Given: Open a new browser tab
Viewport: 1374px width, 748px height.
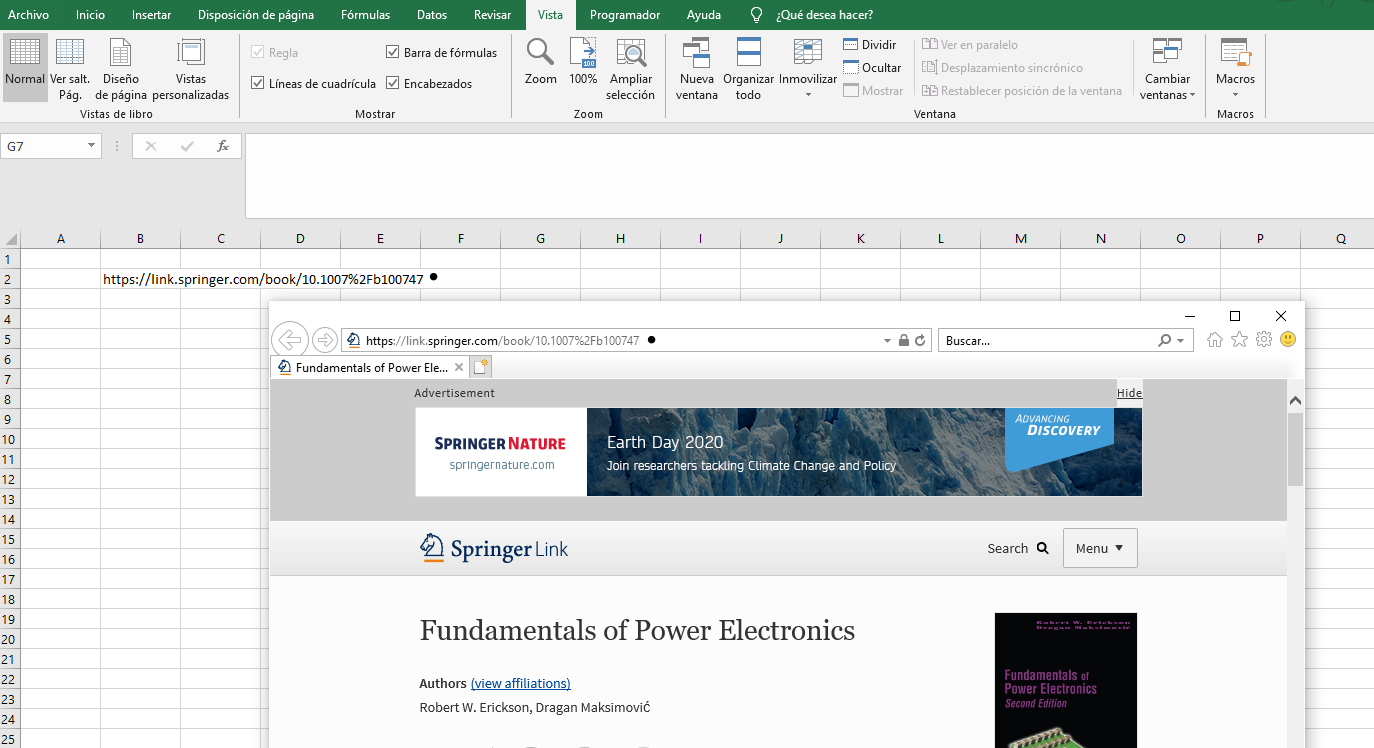Looking at the screenshot, I should click(481, 367).
